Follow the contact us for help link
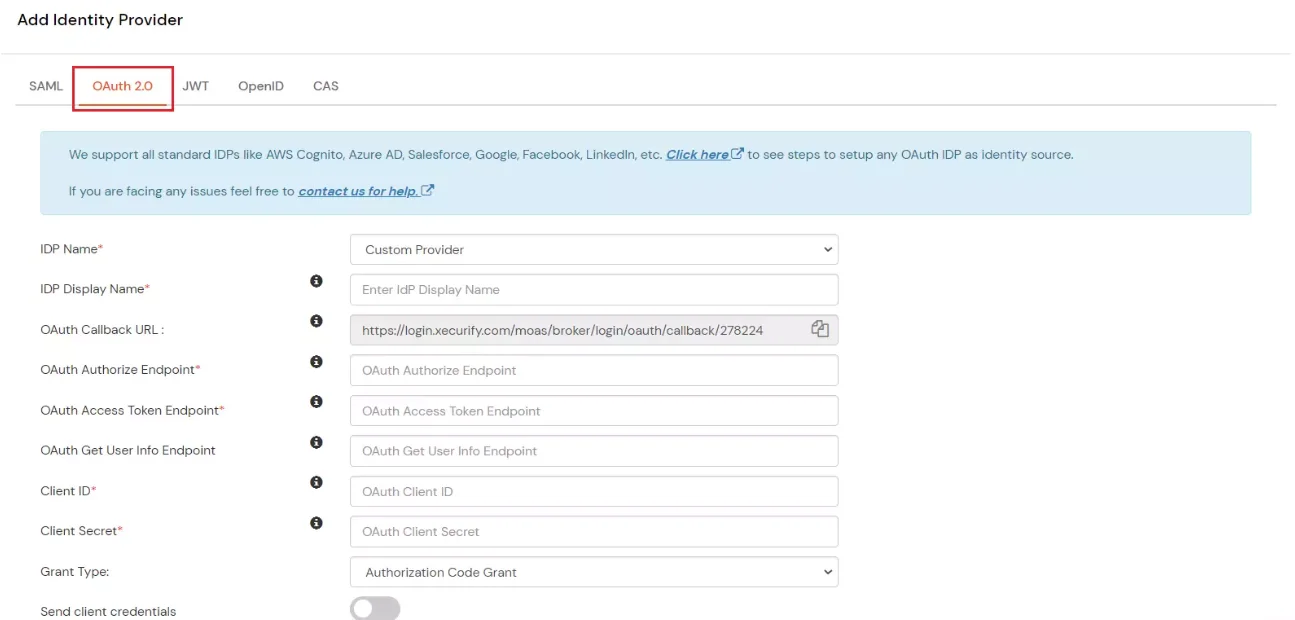The width and height of the screenshot is (1295, 620). [x=359, y=190]
